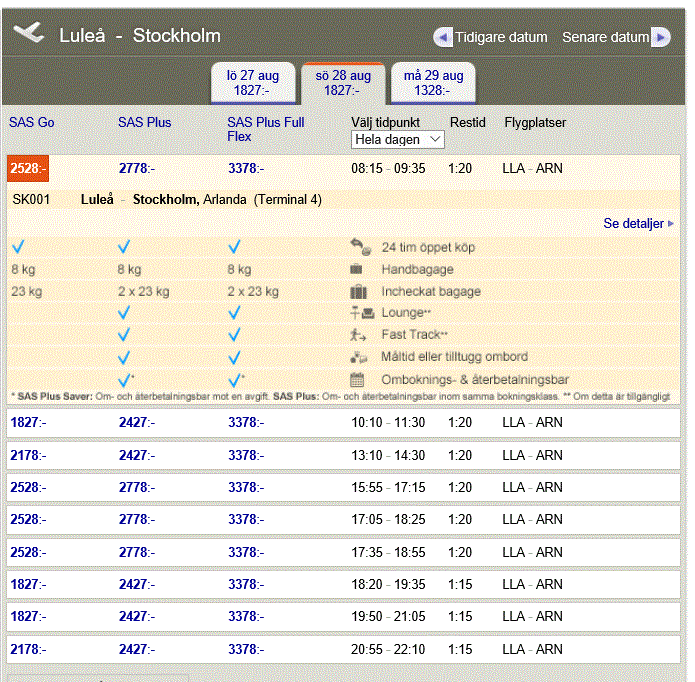Select the sö 28 aug date tab

(343, 83)
